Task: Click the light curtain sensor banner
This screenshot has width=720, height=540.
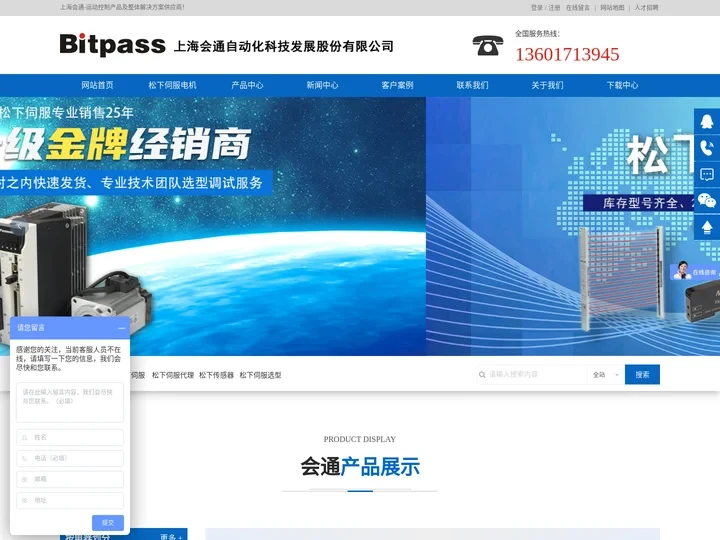Action: (573, 226)
